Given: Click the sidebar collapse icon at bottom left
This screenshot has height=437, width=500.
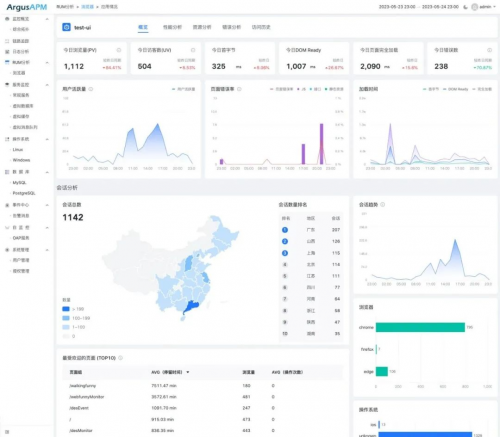Looking at the screenshot, I should coord(7,432).
